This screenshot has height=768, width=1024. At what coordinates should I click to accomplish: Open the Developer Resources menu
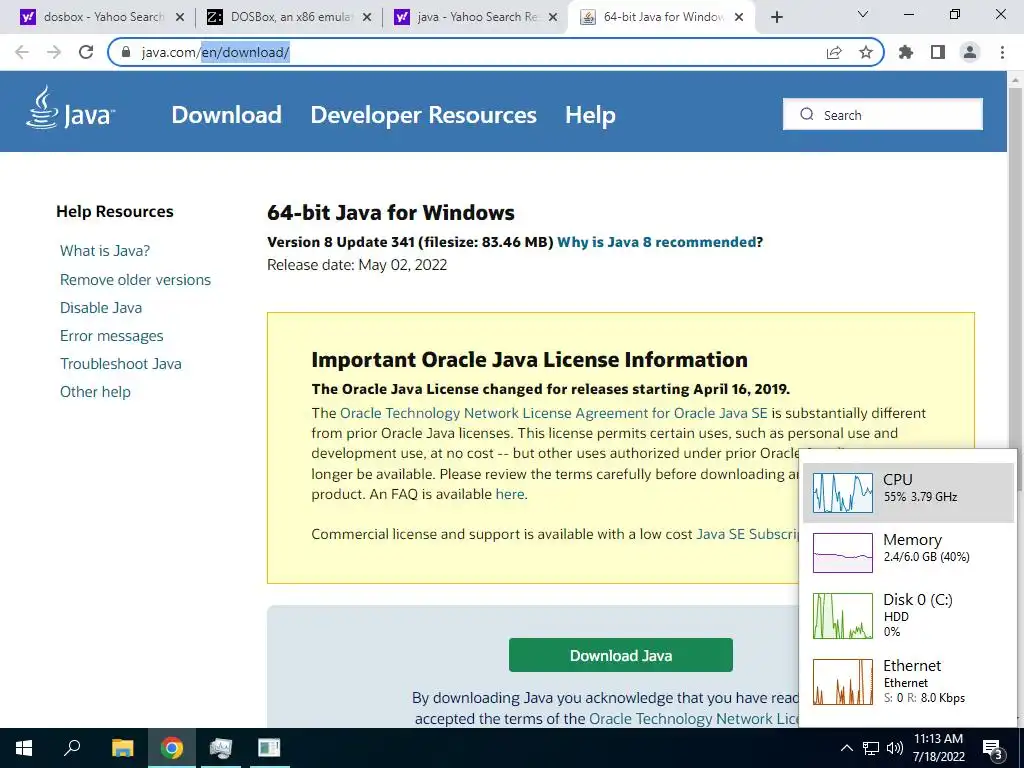coord(423,115)
